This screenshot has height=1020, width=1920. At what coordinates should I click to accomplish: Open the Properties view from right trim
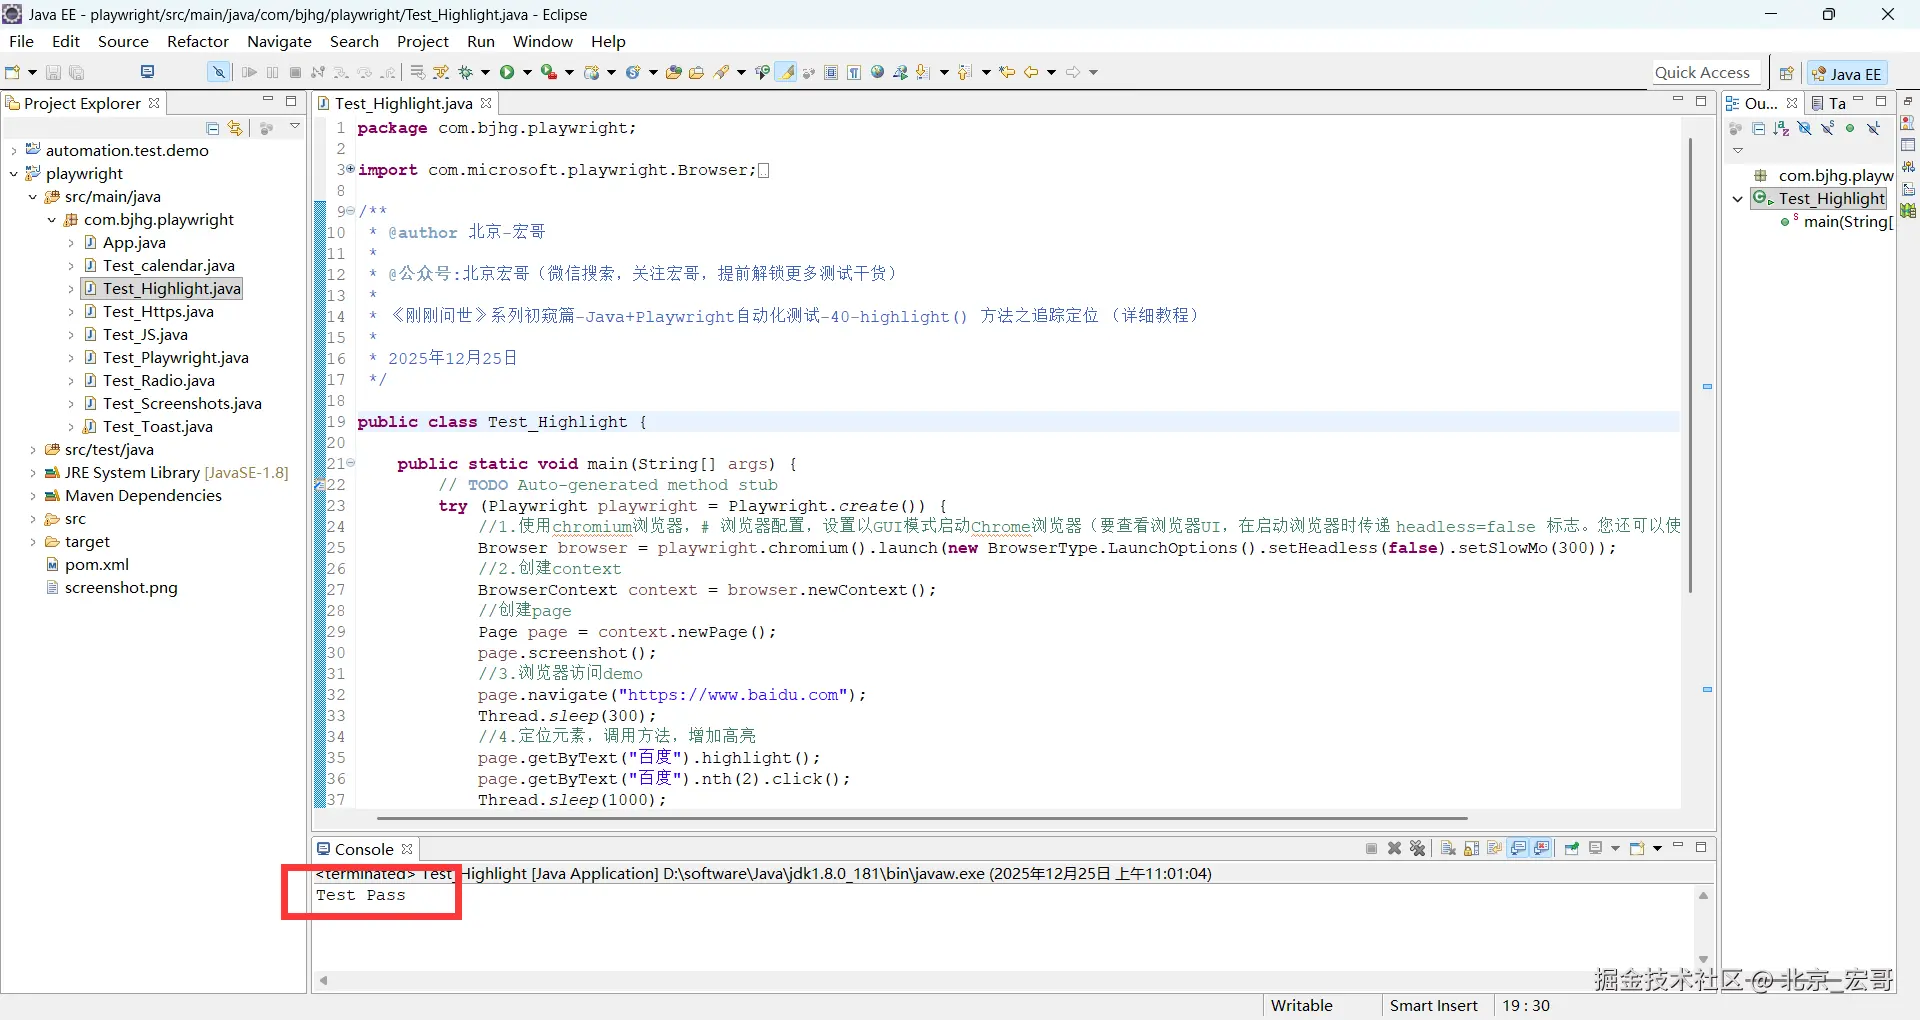(1908, 145)
